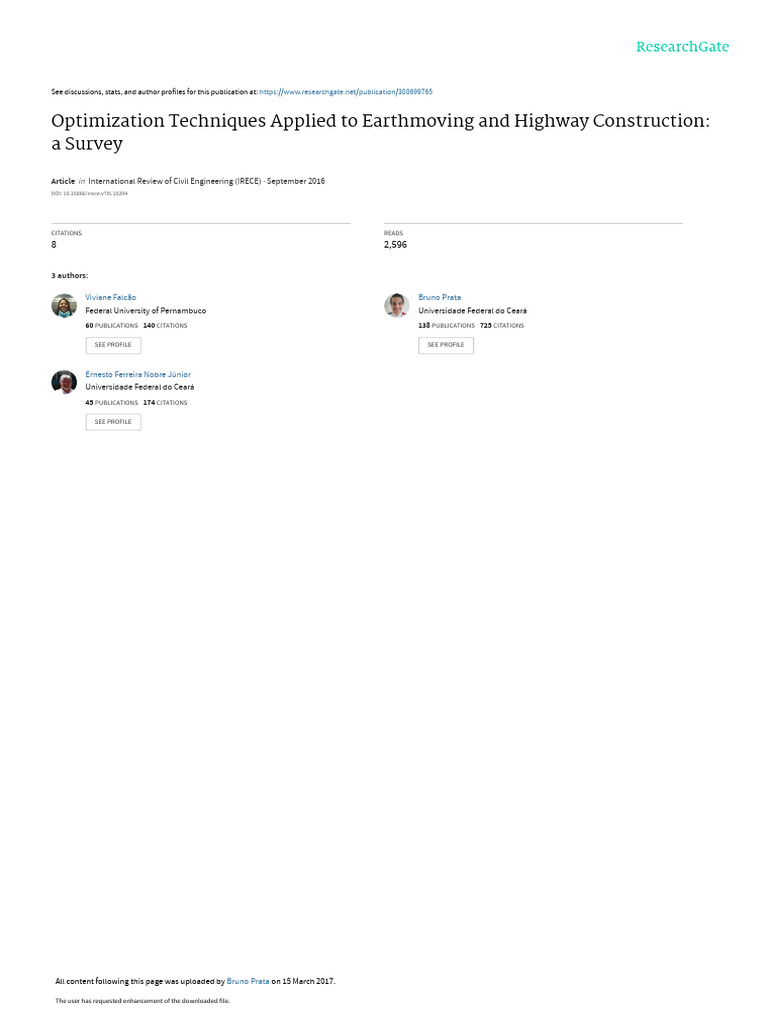Image resolution: width=768 pixels, height=1024 pixels.
Task: Click the citations count of 8
Action: [54, 244]
